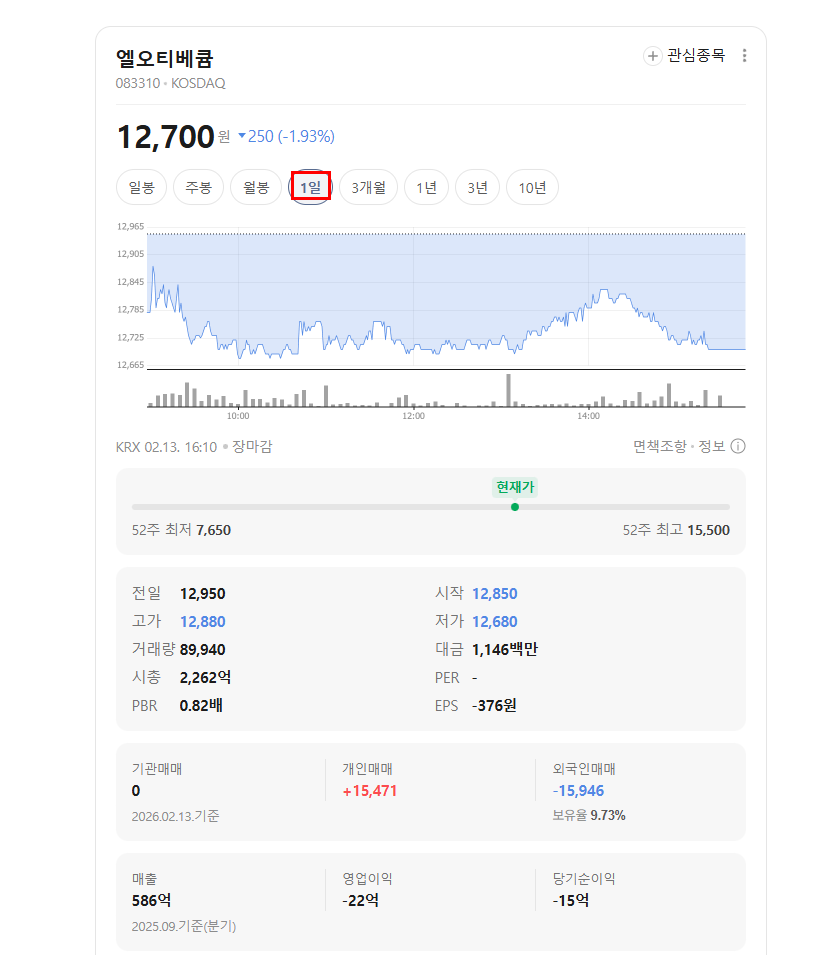
Task: Click the 현재가 label badge
Action: coord(515,487)
